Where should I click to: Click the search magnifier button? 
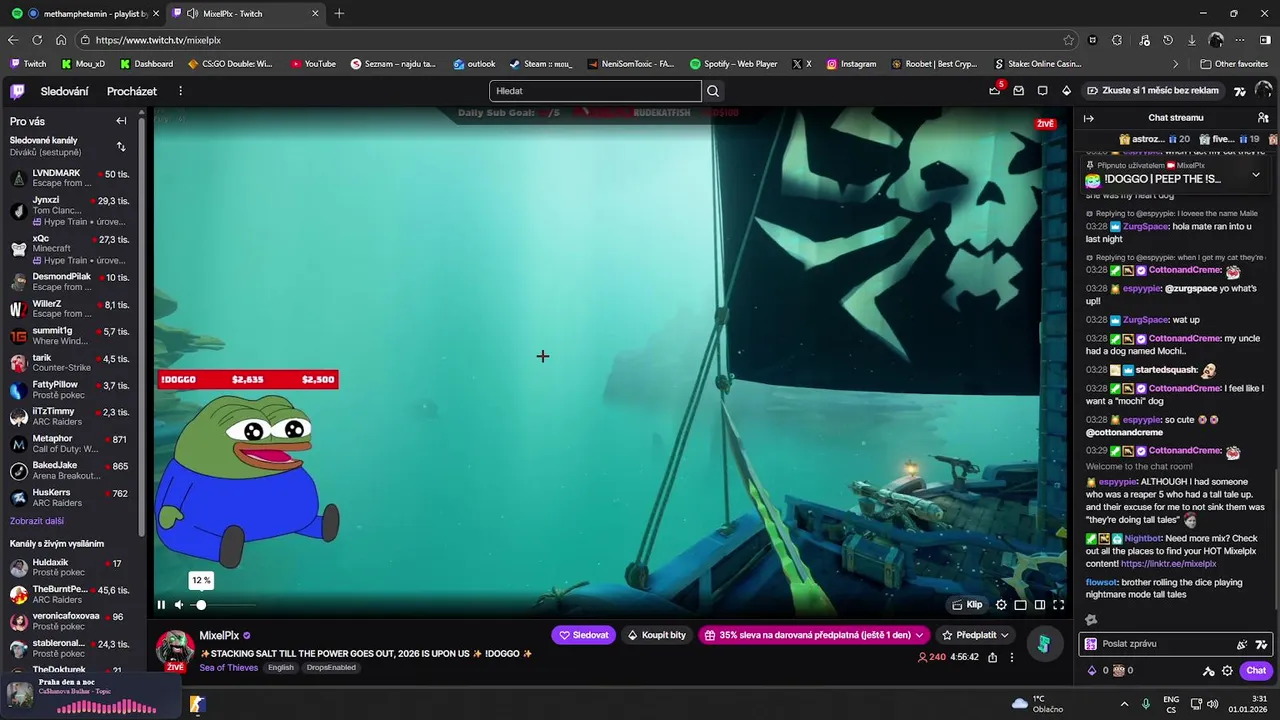(x=713, y=91)
